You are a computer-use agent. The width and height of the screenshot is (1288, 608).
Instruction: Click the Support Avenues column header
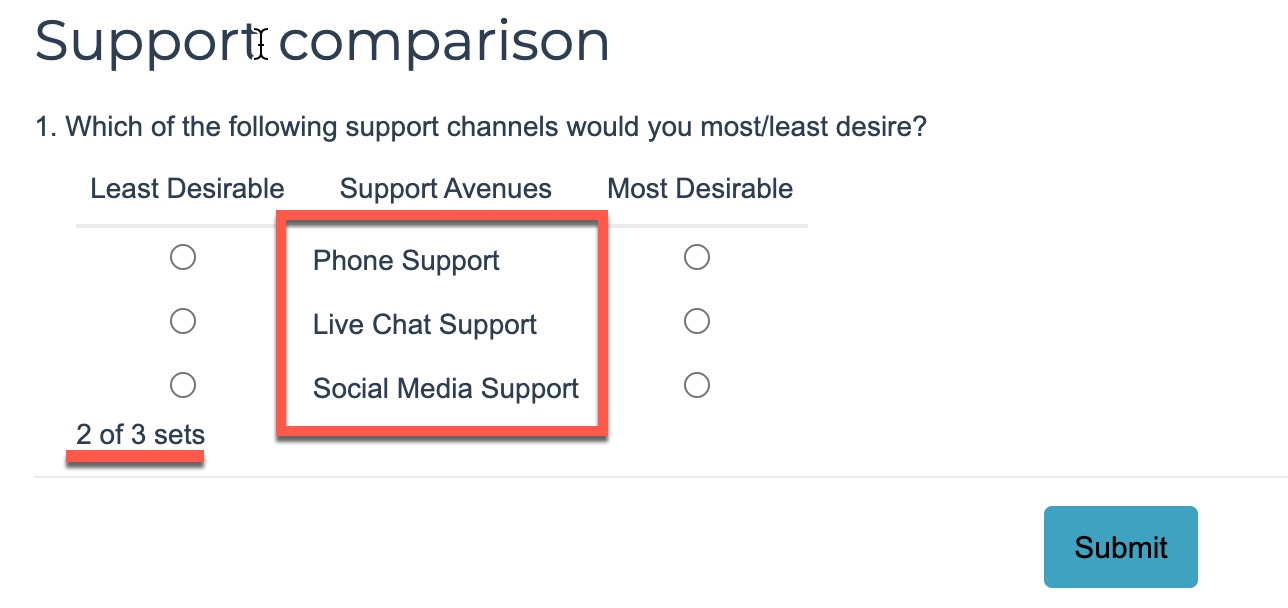pos(446,189)
